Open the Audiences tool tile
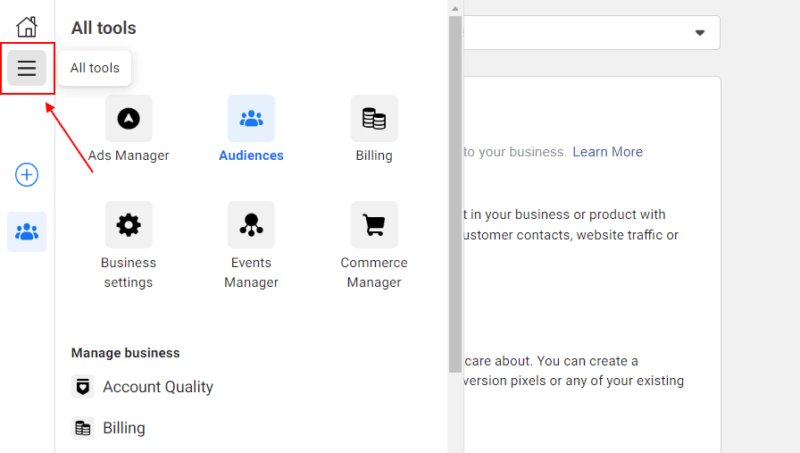 pyautogui.click(x=251, y=118)
